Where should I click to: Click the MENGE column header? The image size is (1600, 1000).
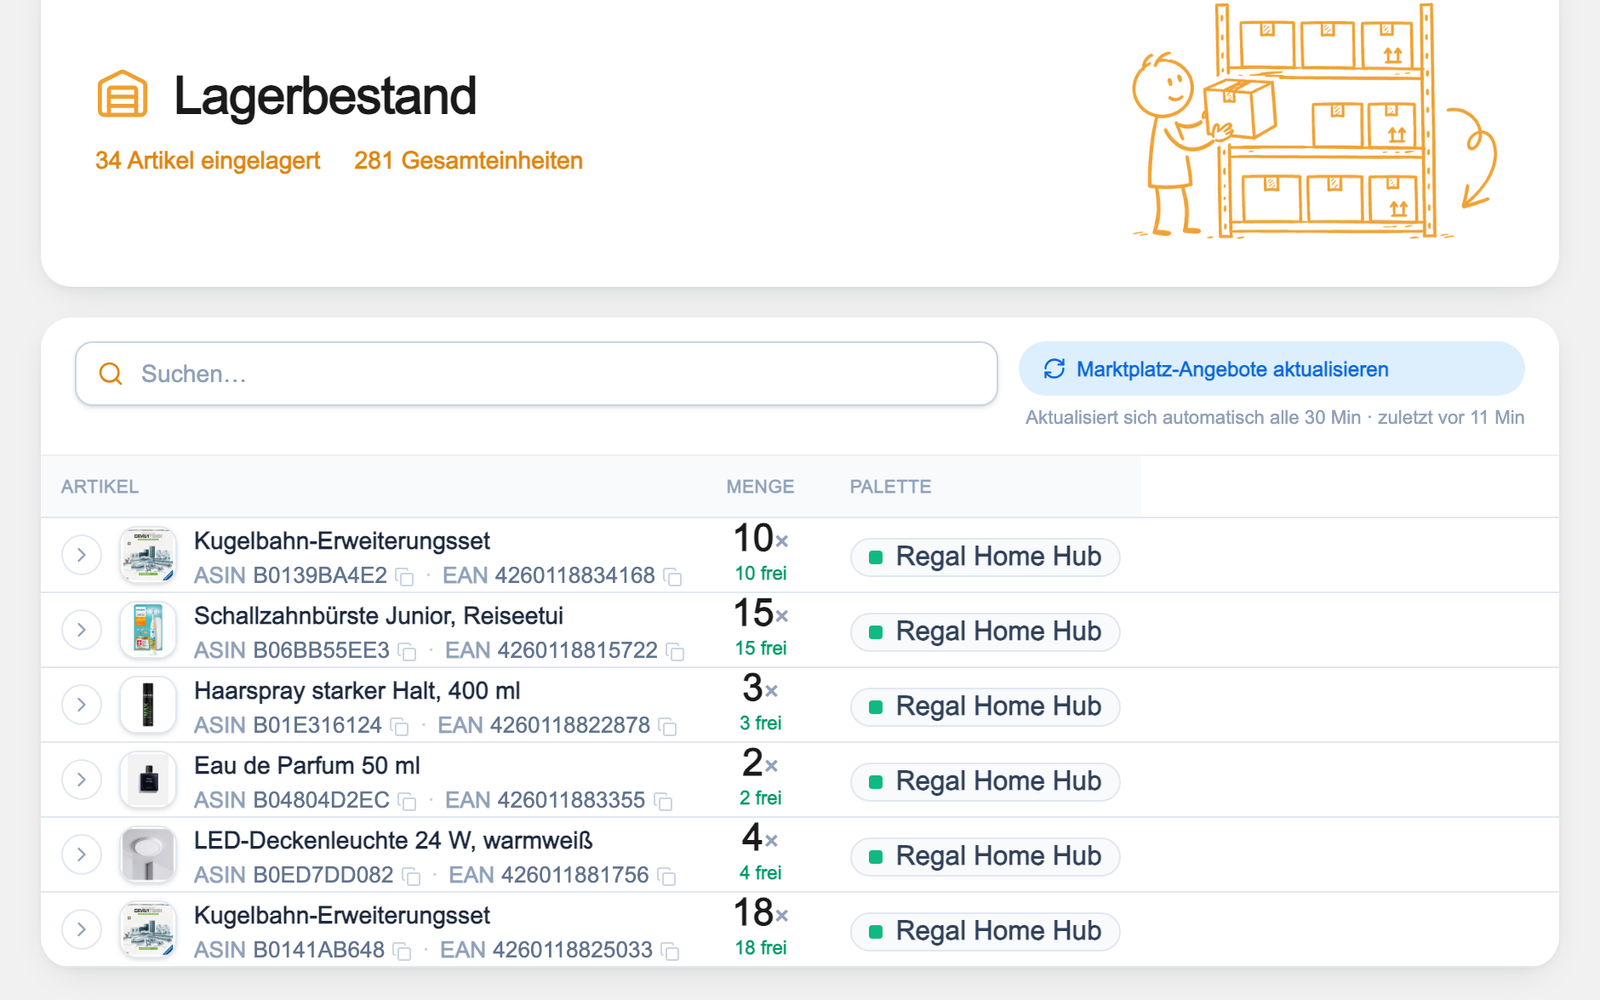[x=760, y=487]
